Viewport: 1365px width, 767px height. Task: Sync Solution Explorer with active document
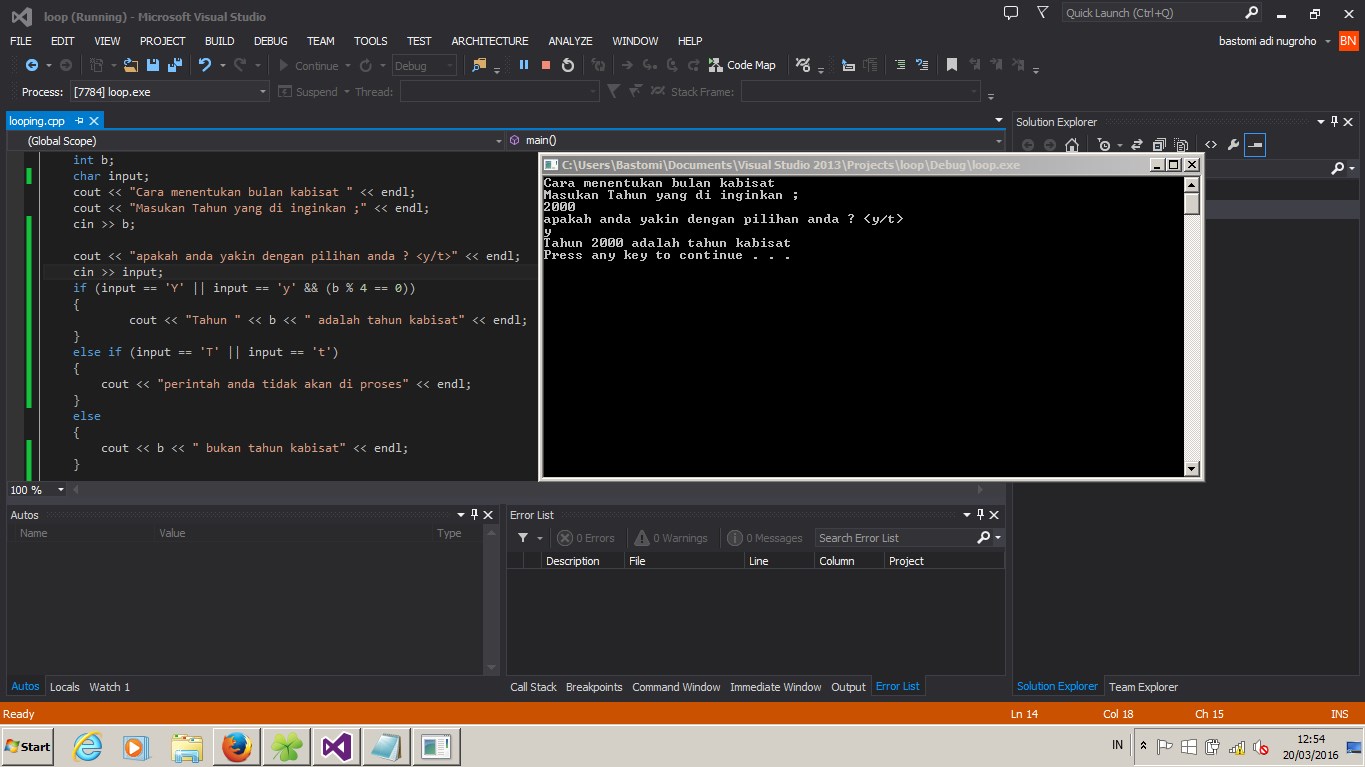(x=1136, y=144)
